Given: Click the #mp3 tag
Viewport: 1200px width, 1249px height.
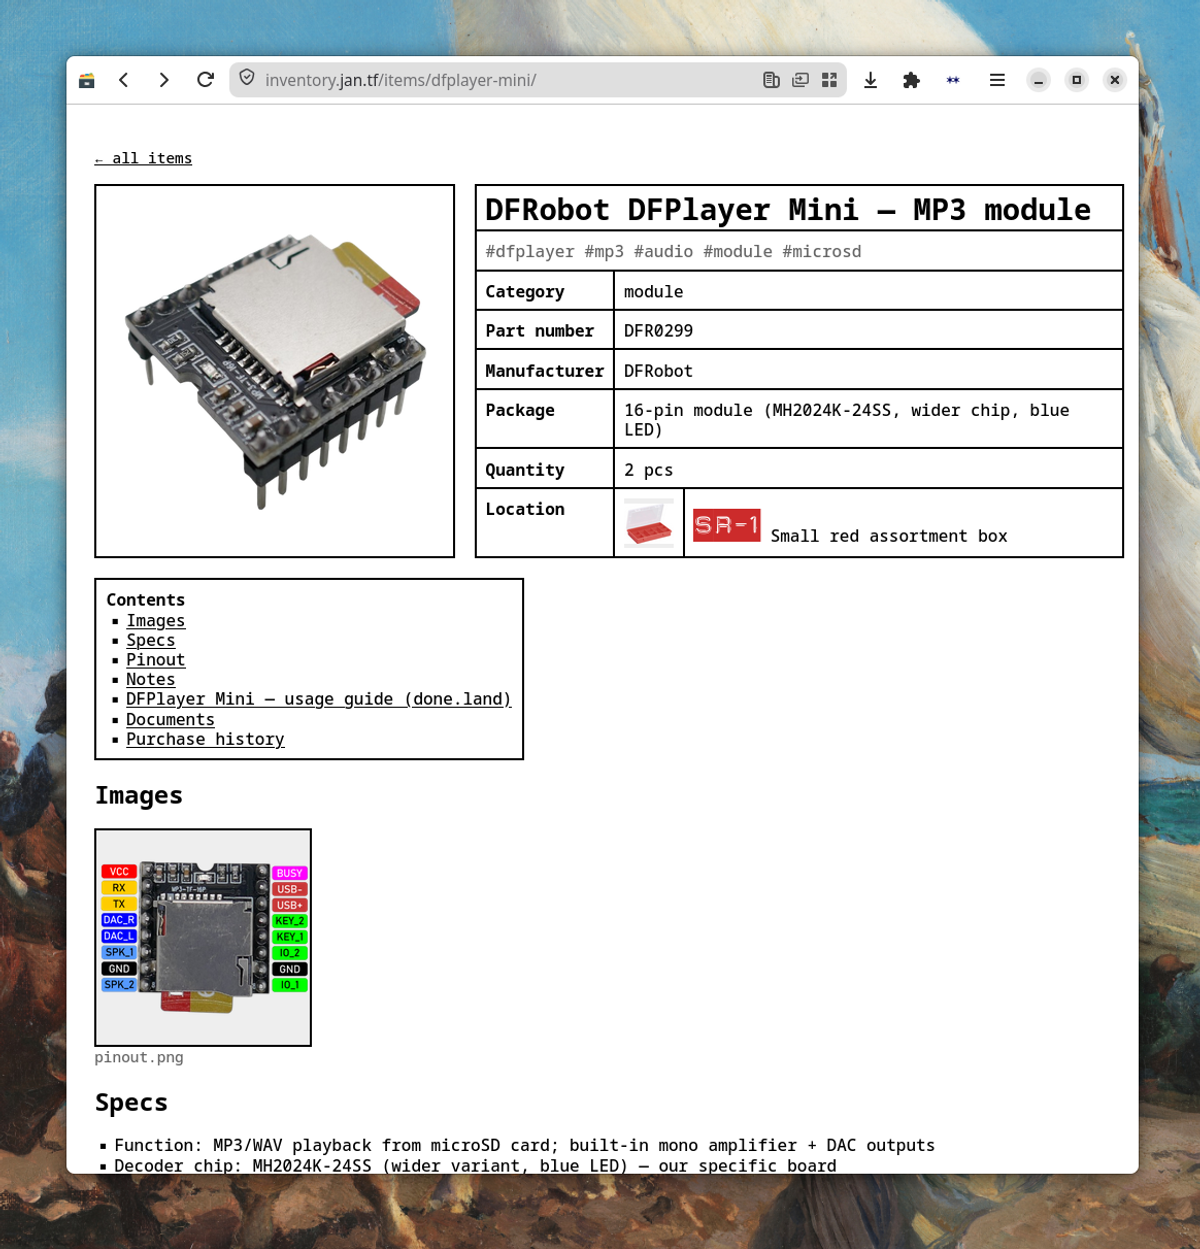Looking at the screenshot, I should pos(604,252).
